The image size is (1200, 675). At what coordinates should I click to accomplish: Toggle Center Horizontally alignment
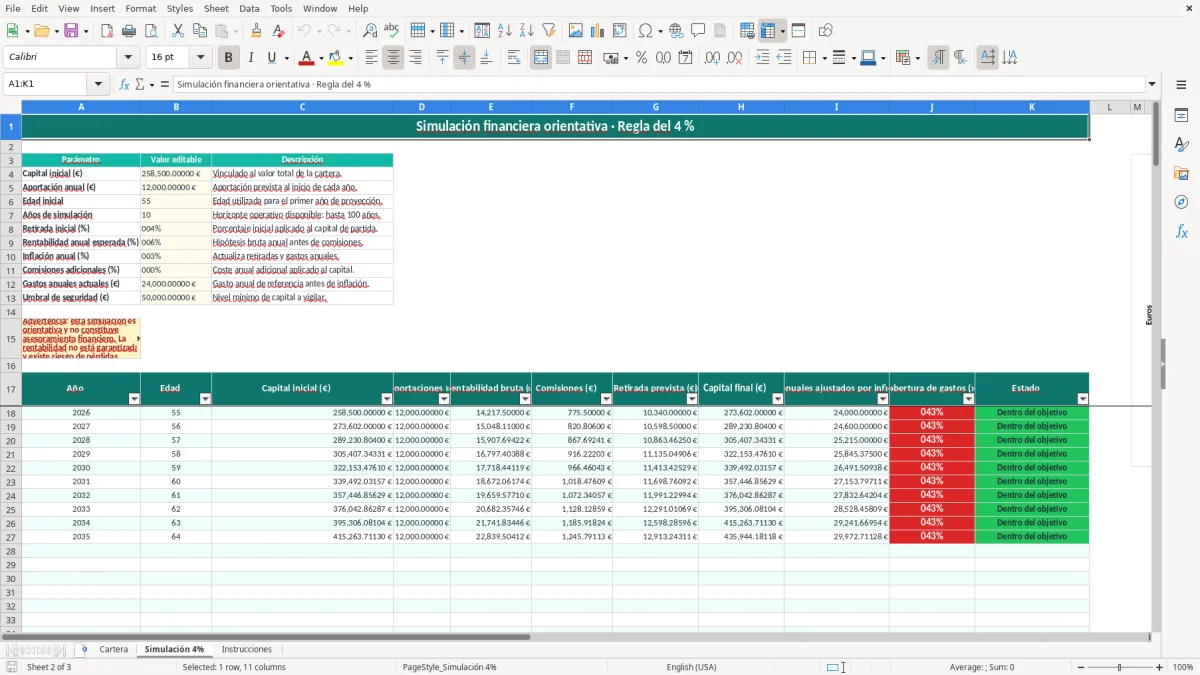point(393,58)
